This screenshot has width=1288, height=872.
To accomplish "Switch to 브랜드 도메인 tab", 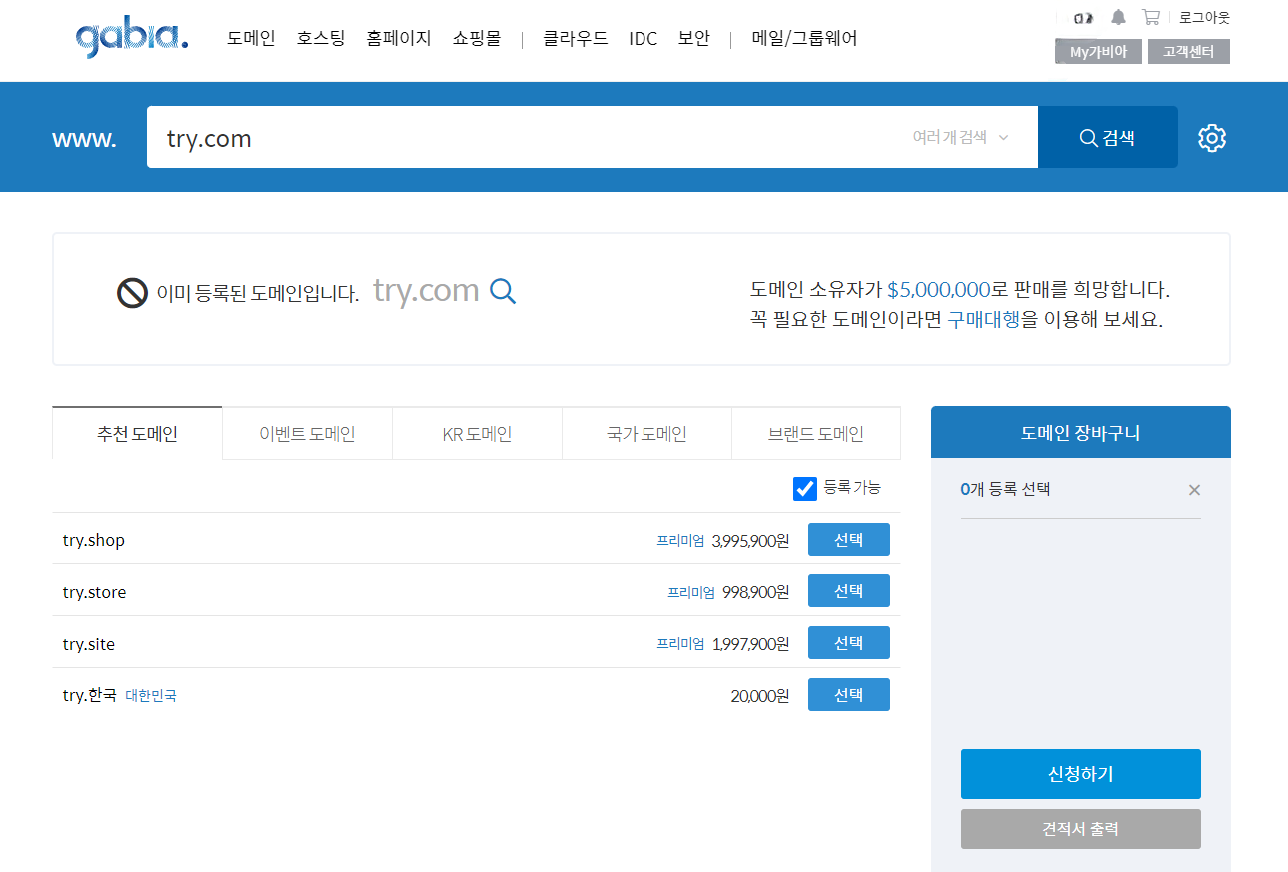I will [x=816, y=434].
